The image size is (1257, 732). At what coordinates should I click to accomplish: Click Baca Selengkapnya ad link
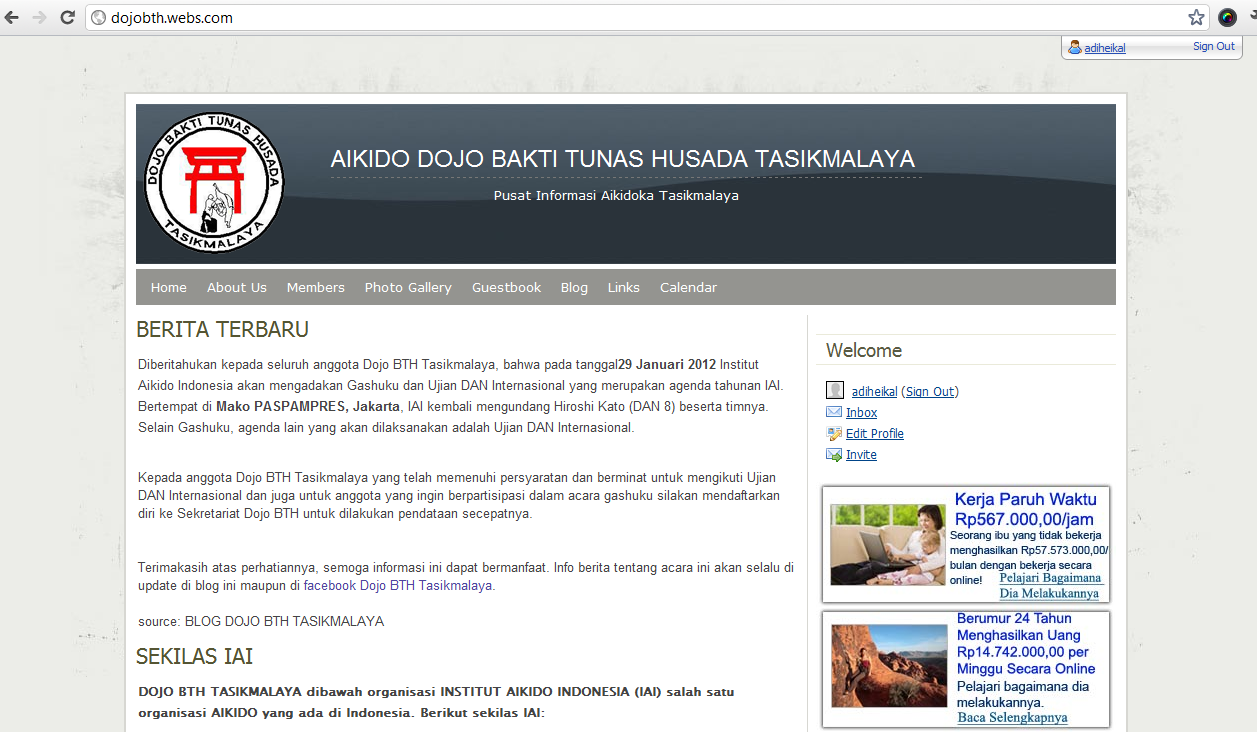point(1012,718)
